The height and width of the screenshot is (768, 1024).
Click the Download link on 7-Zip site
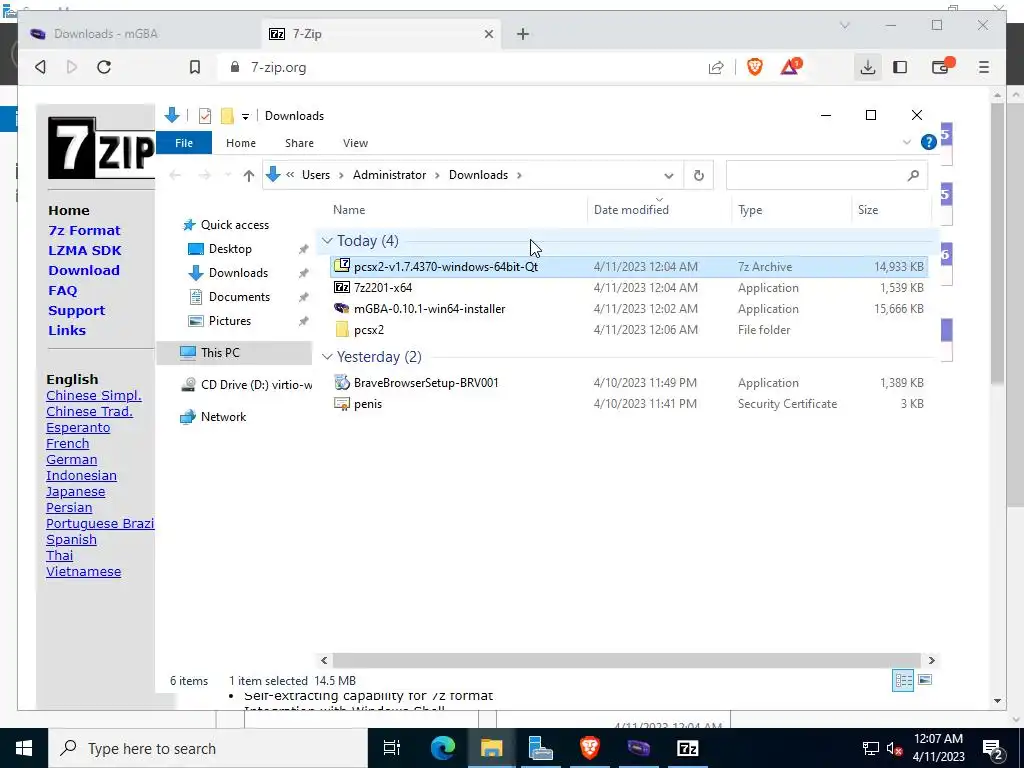84,270
